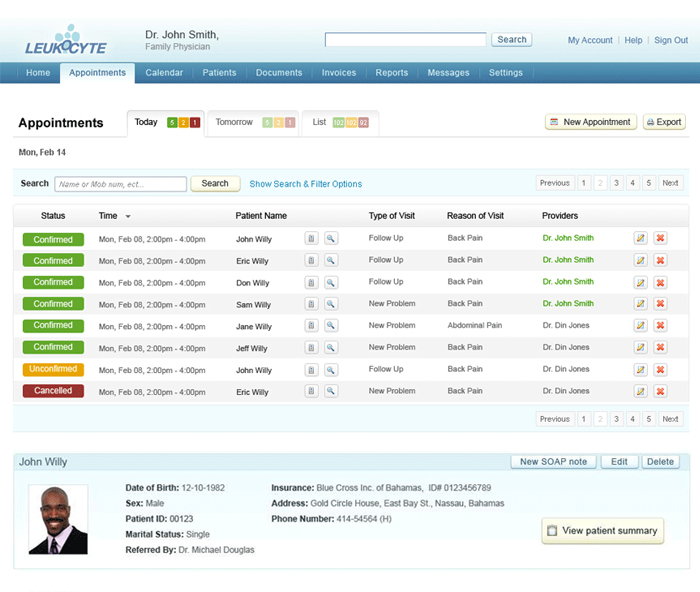The image size is (700, 592).
Task: Open the Messages section
Action: coord(448,73)
